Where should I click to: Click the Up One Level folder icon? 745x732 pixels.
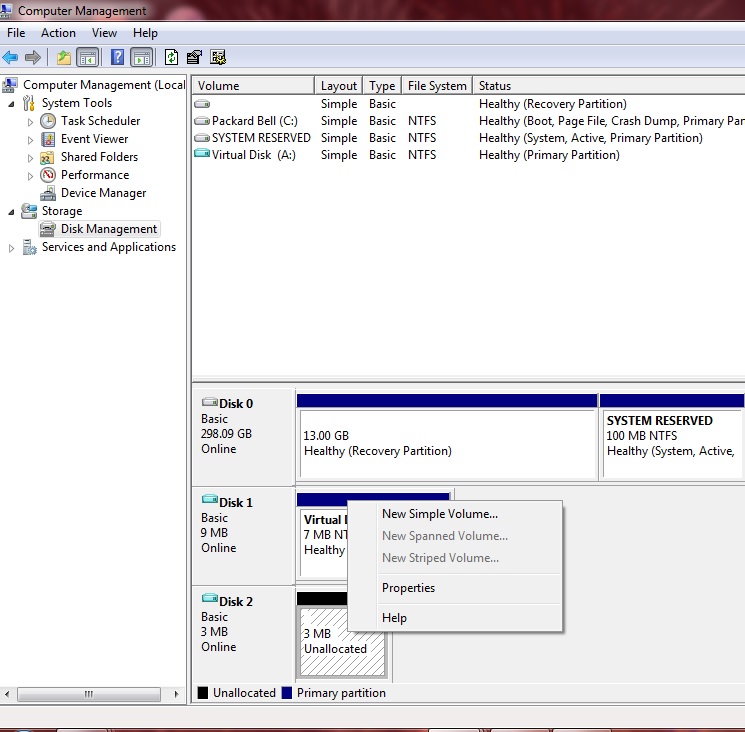click(63, 58)
